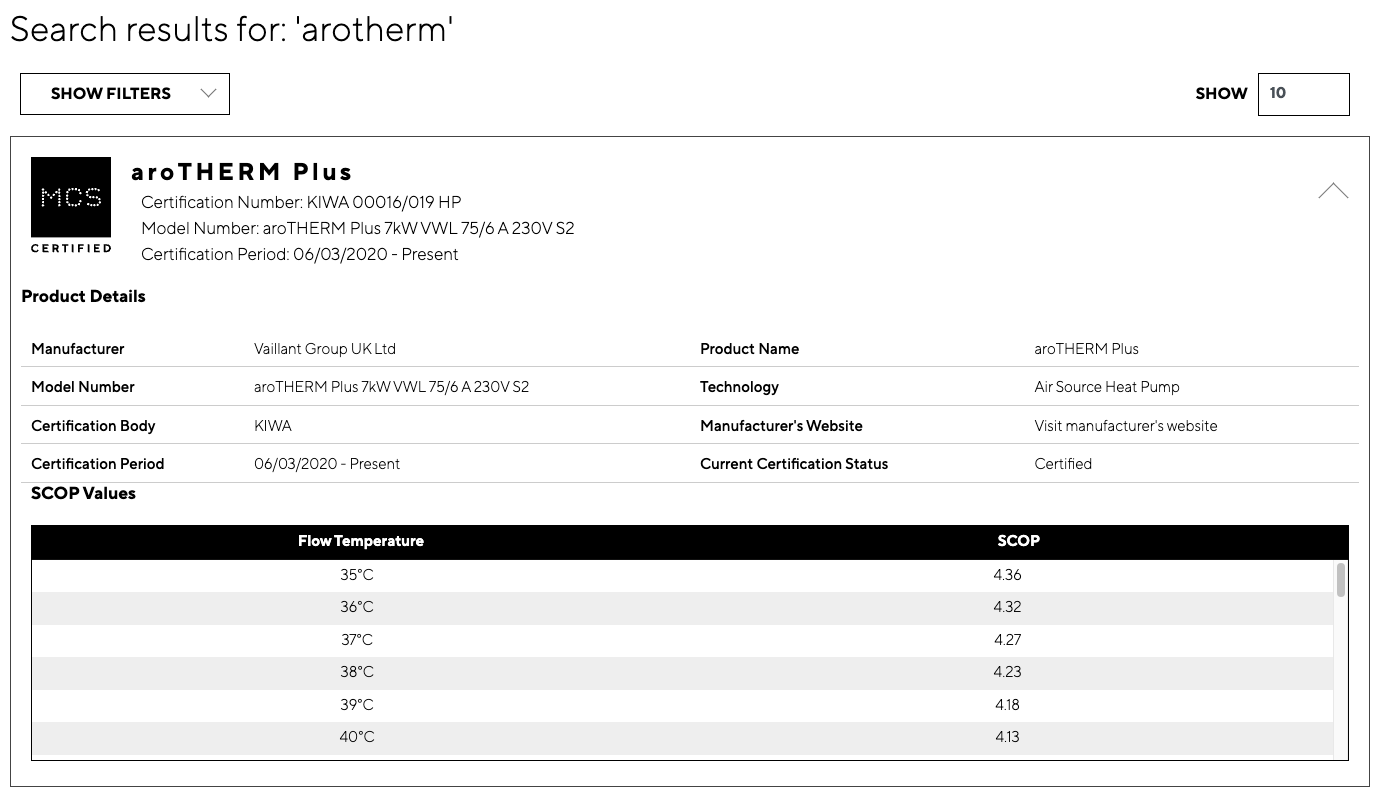
Task: Click the chevron in Show Filters
Action: (208, 93)
